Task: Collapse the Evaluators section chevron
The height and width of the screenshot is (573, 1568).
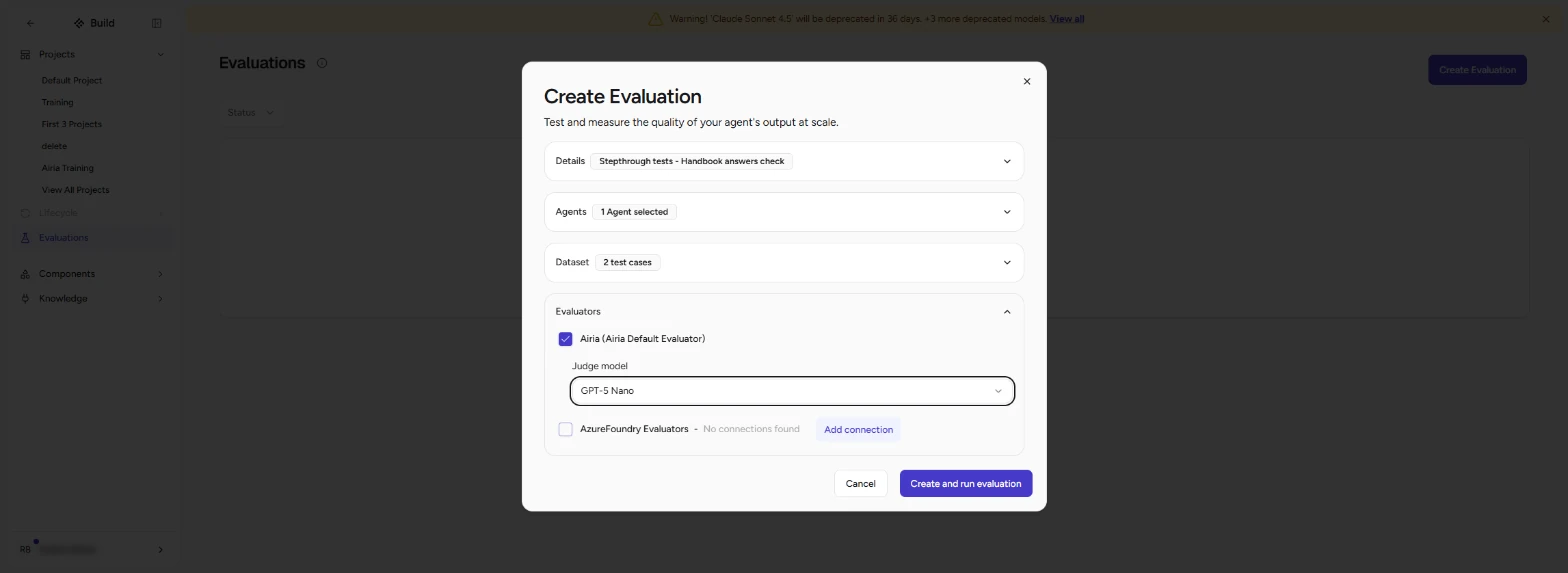Action: click(1006, 312)
